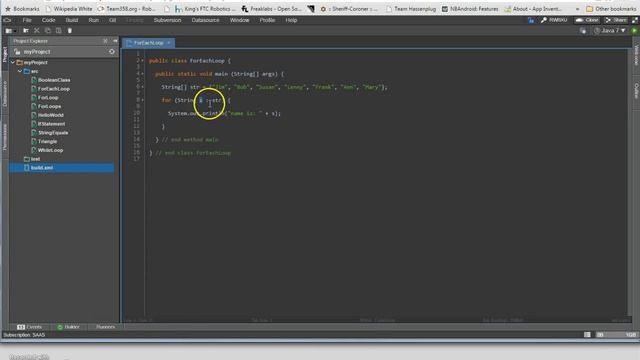Toggle full screen expand icon
The height and width of the screenshot is (360, 640).
pyautogui.click(x=635, y=20)
